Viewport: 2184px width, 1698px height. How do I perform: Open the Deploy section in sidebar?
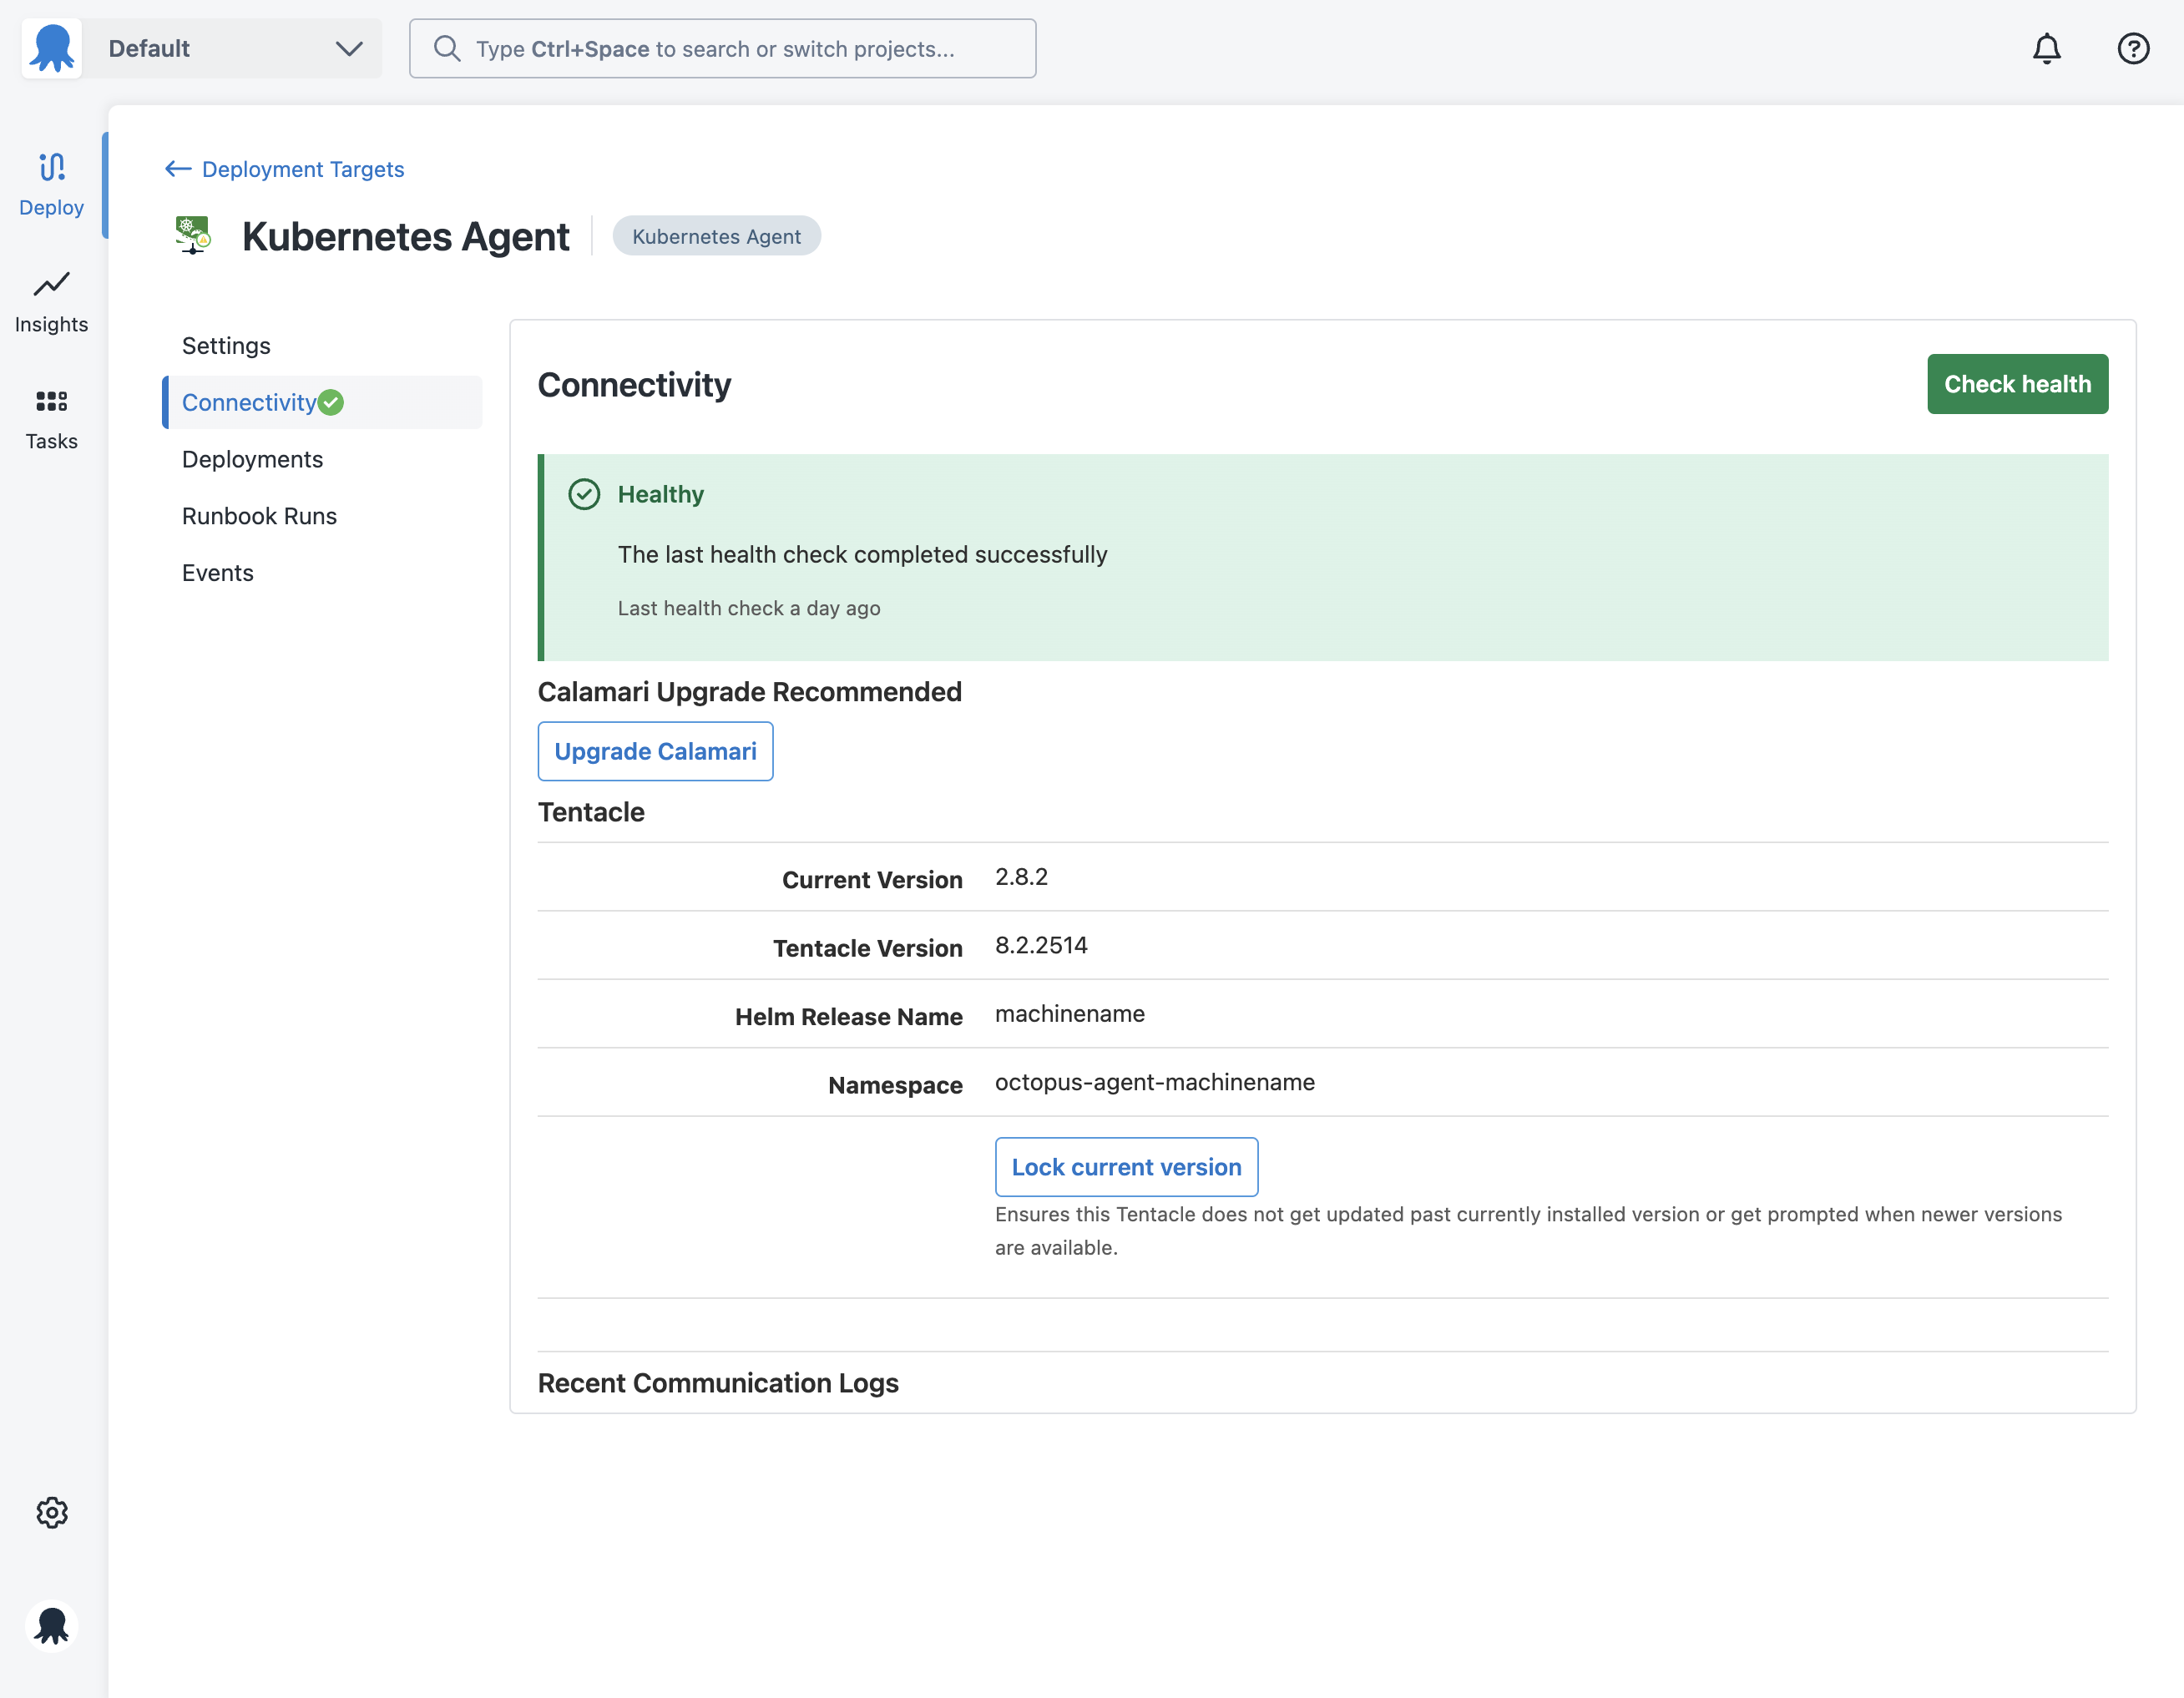pyautogui.click(x=51, y=185)
